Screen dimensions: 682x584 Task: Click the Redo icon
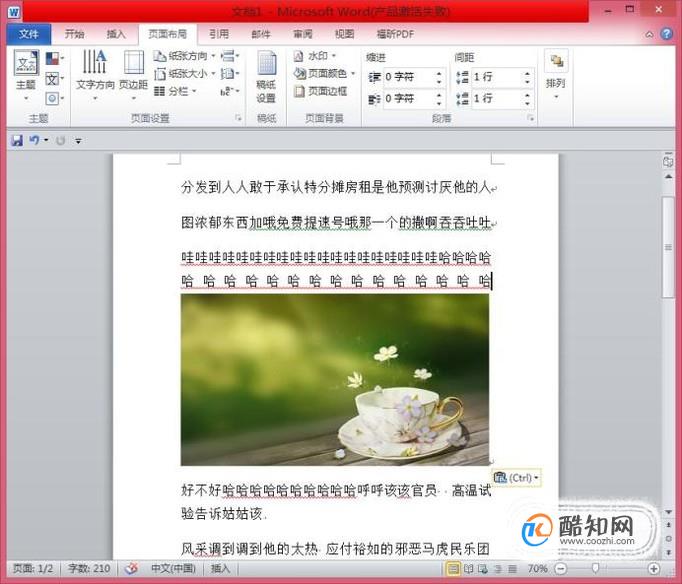click(x=60, y=140)
